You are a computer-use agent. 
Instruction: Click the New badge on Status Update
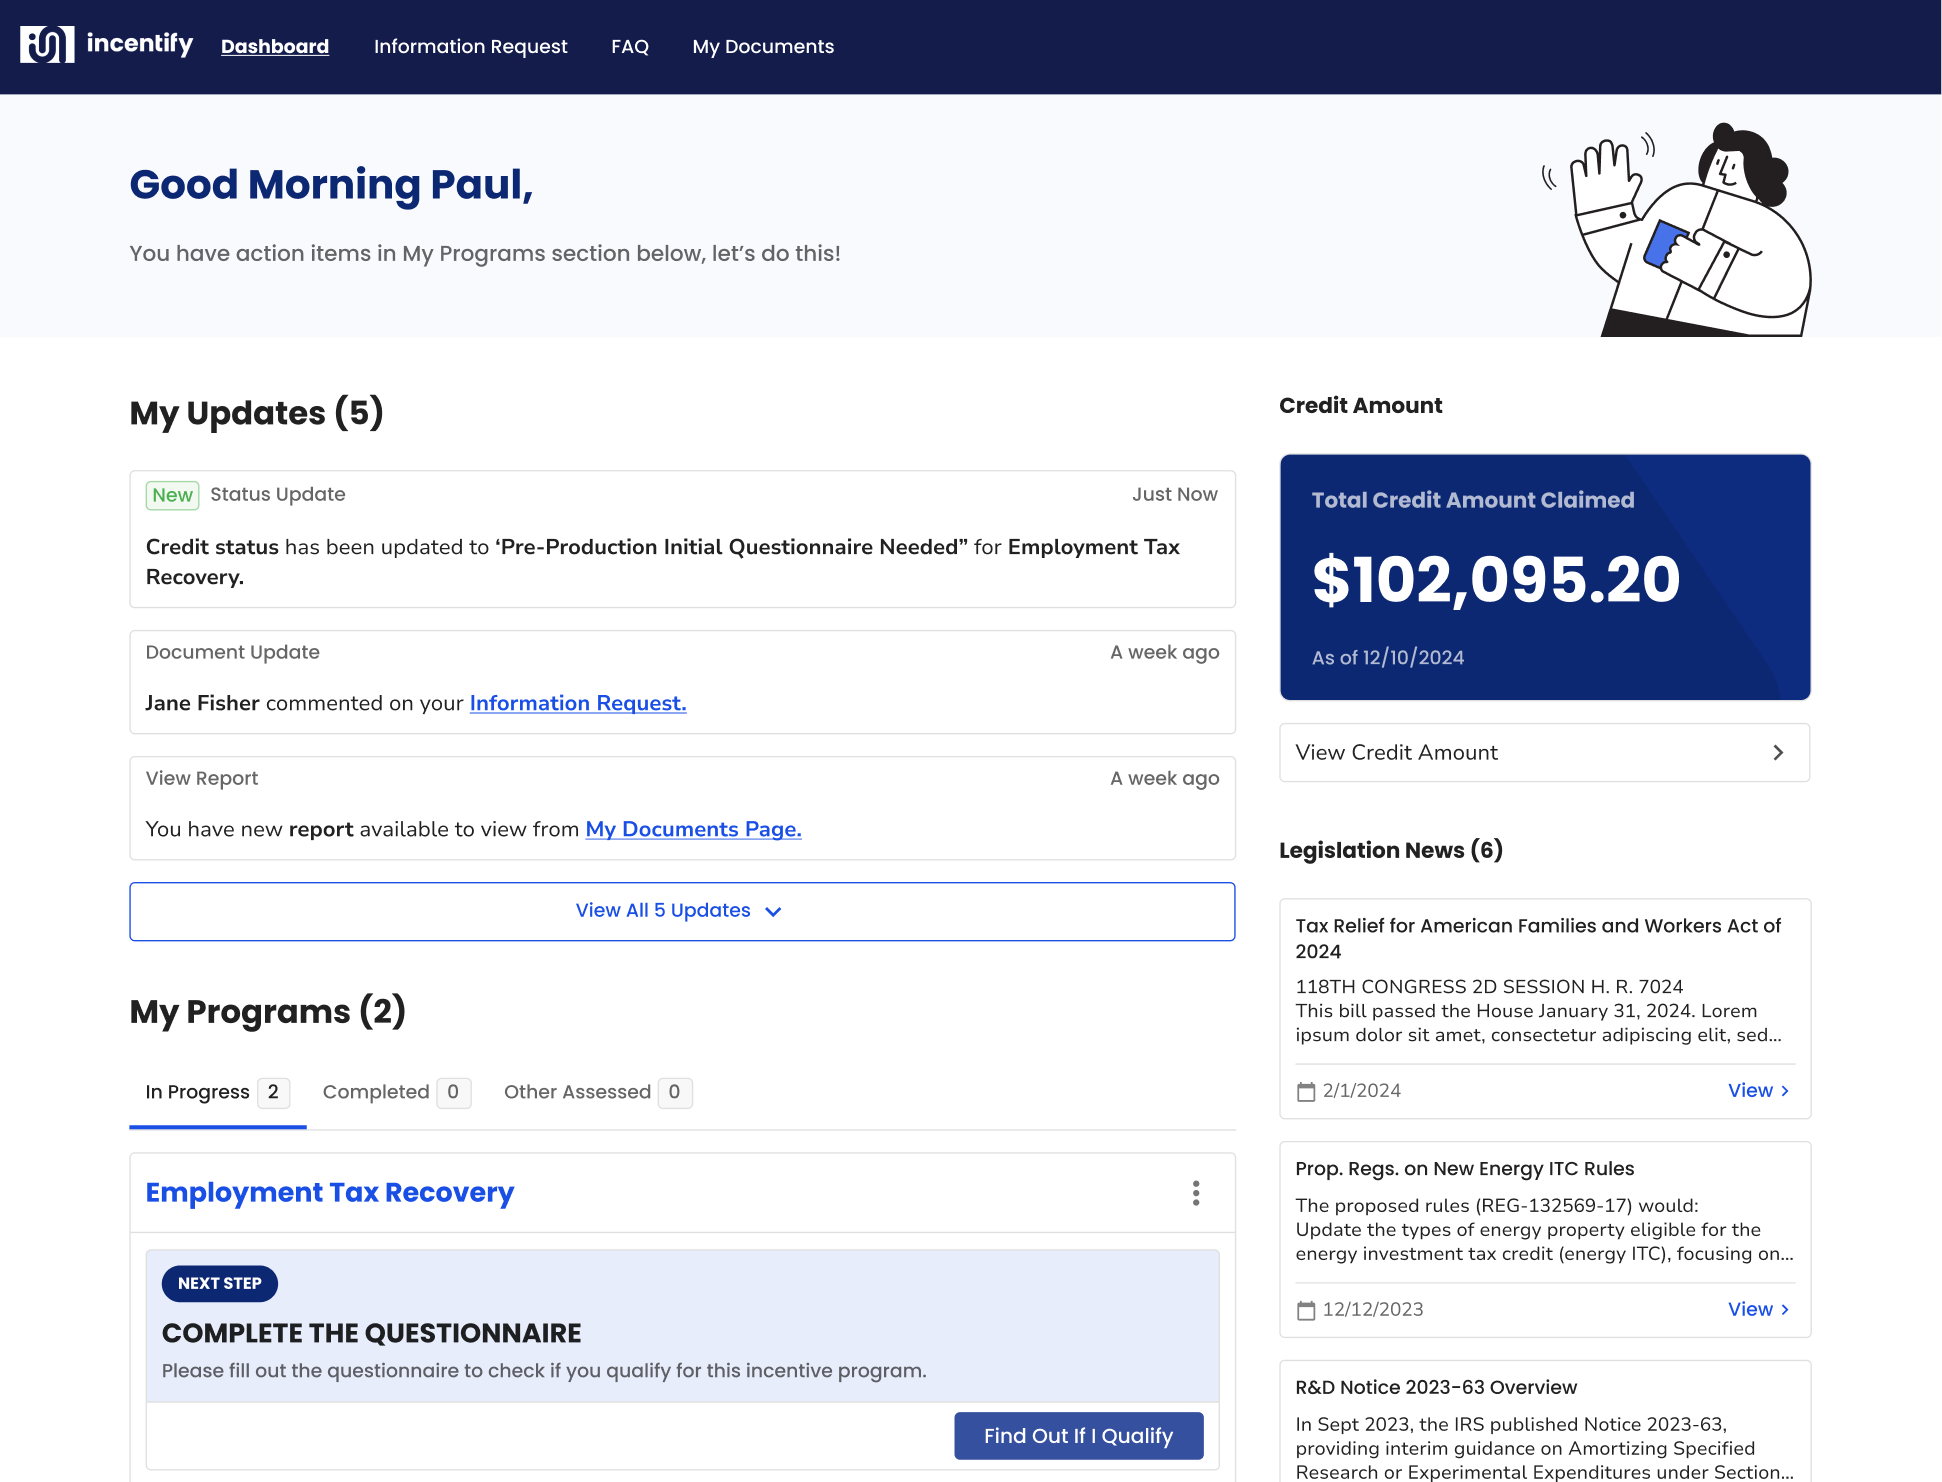point(172,495)
